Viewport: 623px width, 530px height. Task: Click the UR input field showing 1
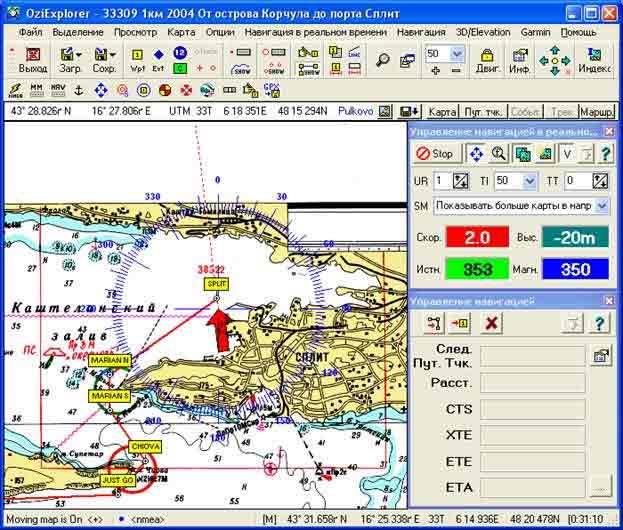[x=443, y=181]
